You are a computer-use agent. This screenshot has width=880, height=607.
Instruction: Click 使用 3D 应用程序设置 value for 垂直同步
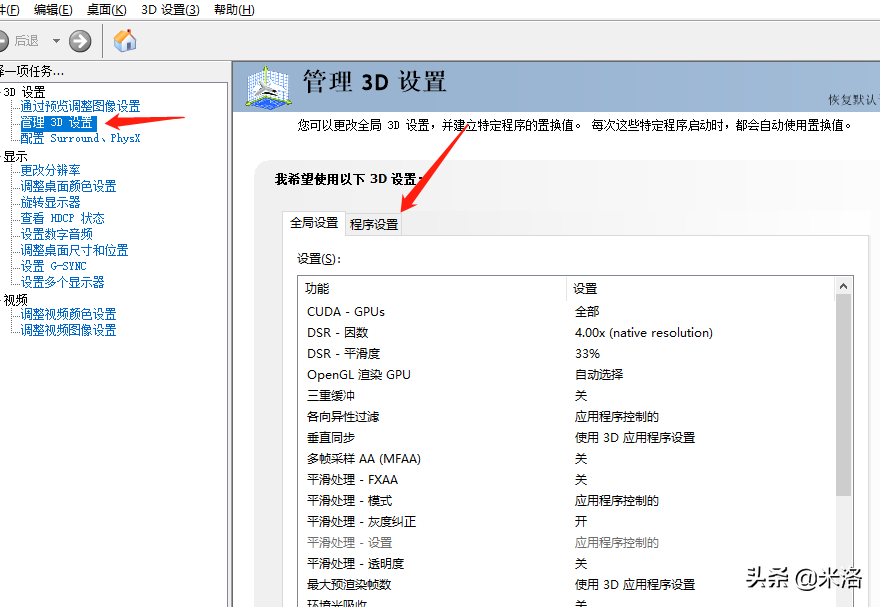tap(635, 438)
